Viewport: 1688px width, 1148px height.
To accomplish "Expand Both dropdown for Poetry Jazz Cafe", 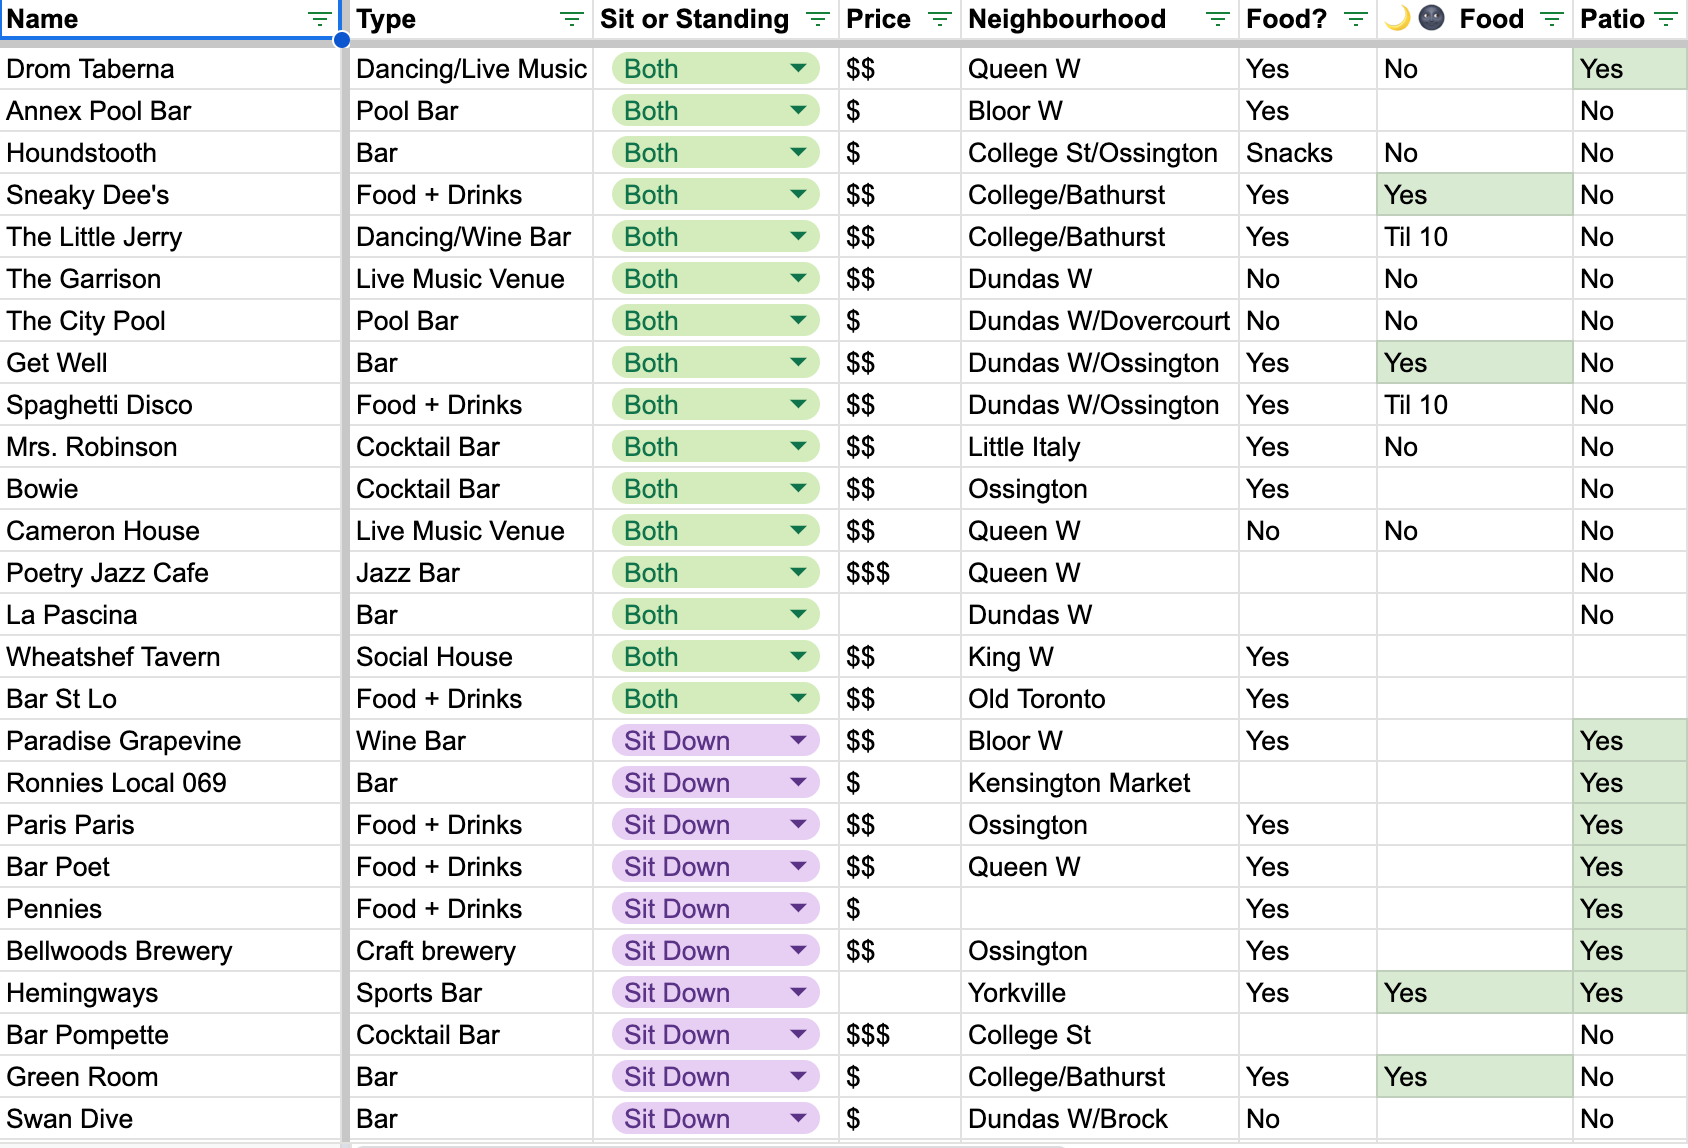I will 798,573.
